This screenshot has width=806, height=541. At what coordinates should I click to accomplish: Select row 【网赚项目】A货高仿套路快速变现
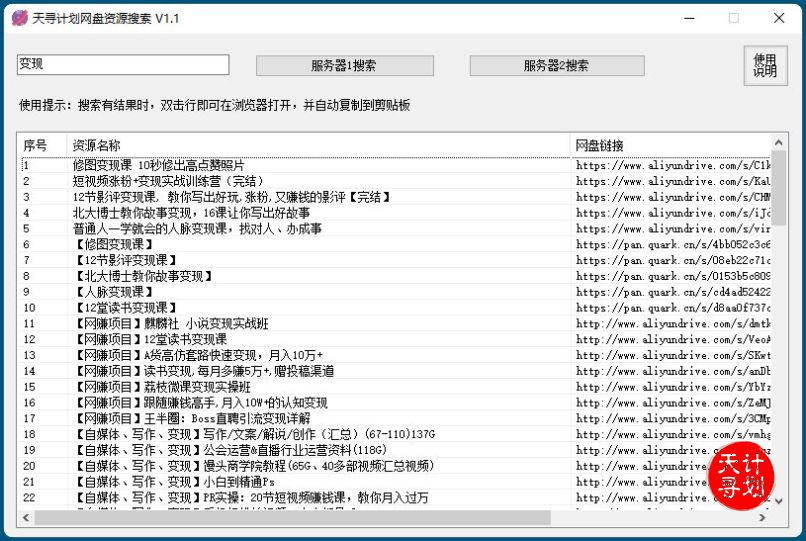click(396, 355)
